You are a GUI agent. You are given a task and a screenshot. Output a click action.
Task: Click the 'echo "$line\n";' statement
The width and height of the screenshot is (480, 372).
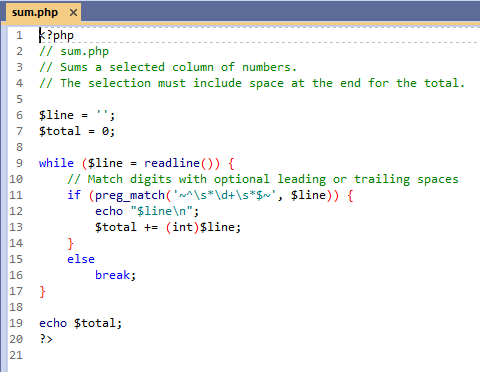(x=147, y=211)
